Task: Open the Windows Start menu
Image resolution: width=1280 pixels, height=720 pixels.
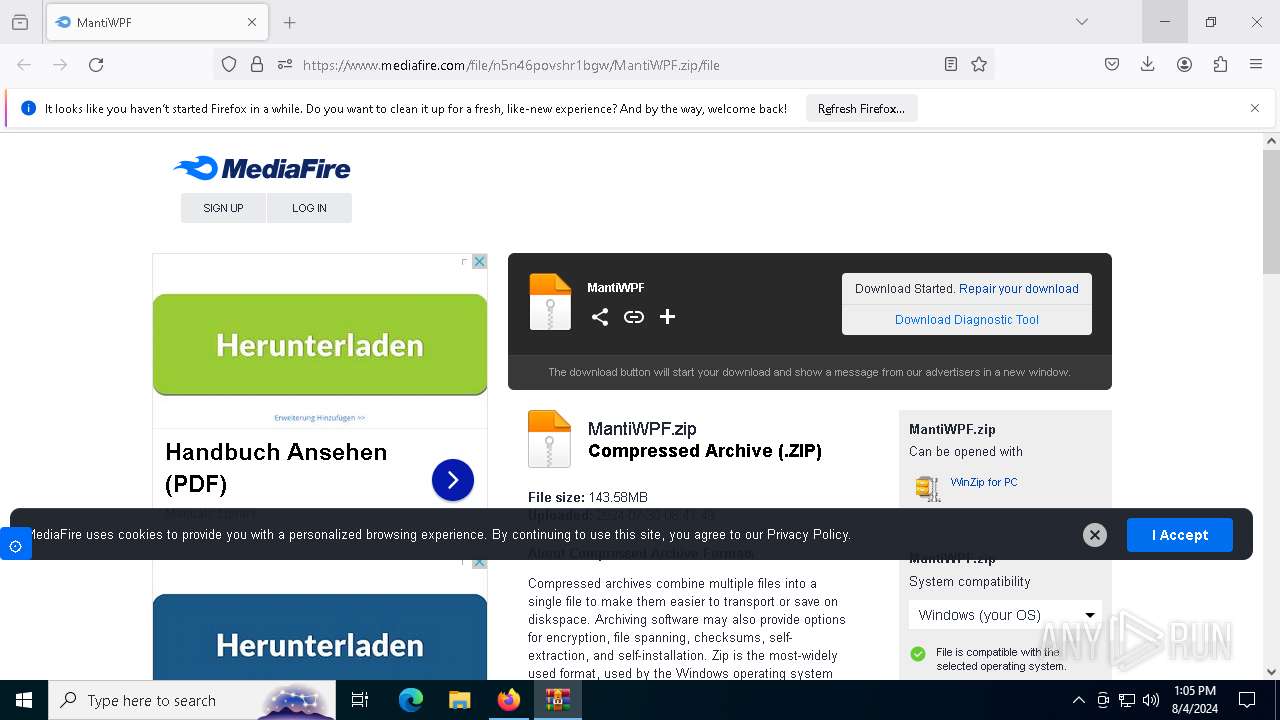Action: [24, 700]
